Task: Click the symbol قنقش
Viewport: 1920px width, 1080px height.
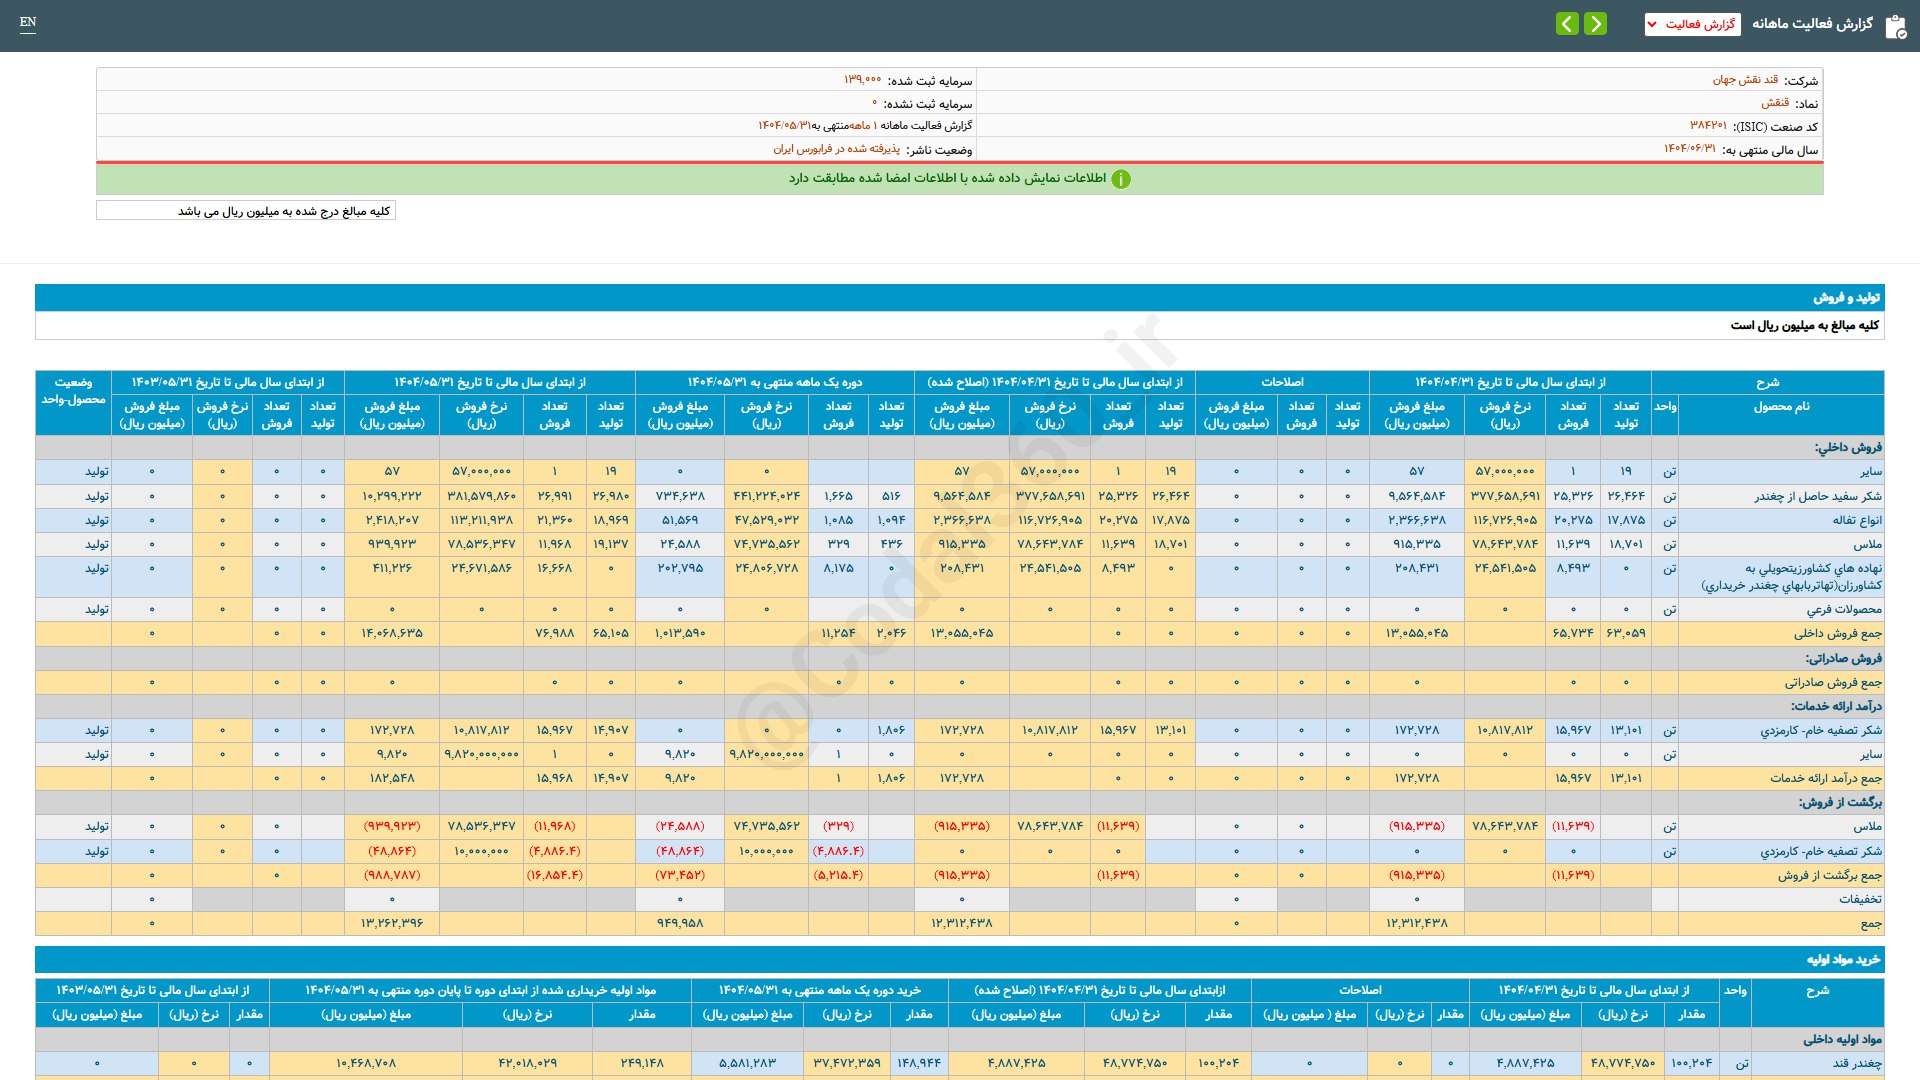Action: pos(1775,103)
